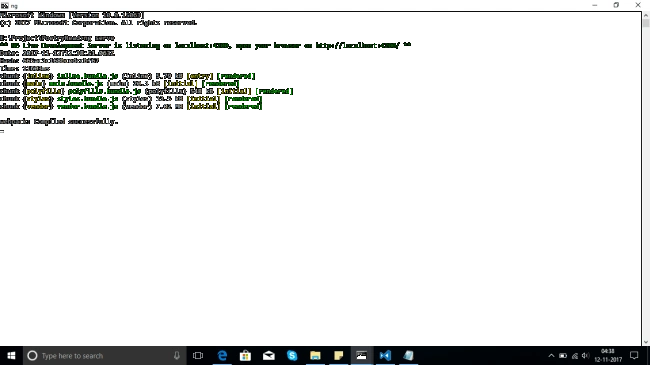Open the volume control tray icon

coord(585,355)
